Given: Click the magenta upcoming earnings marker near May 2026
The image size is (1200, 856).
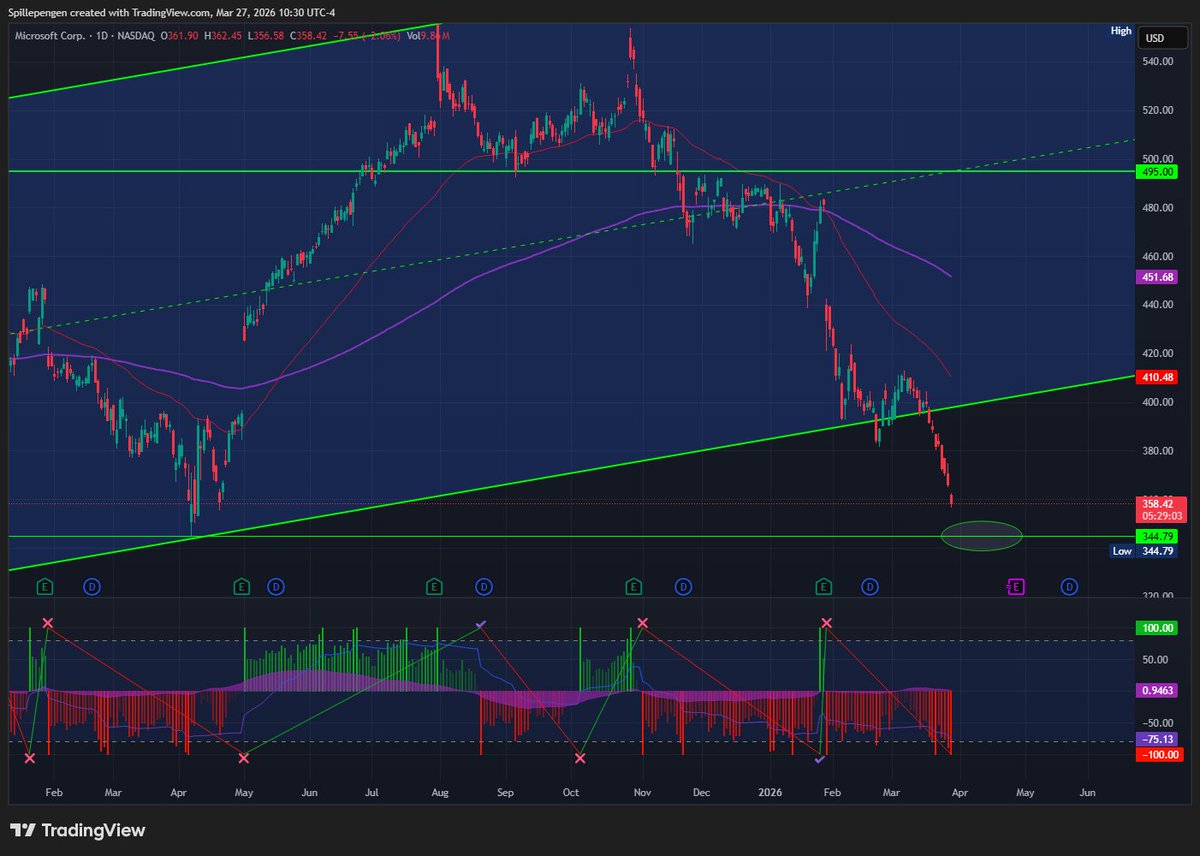Looking at the screenshot, I should (1015, 587).
